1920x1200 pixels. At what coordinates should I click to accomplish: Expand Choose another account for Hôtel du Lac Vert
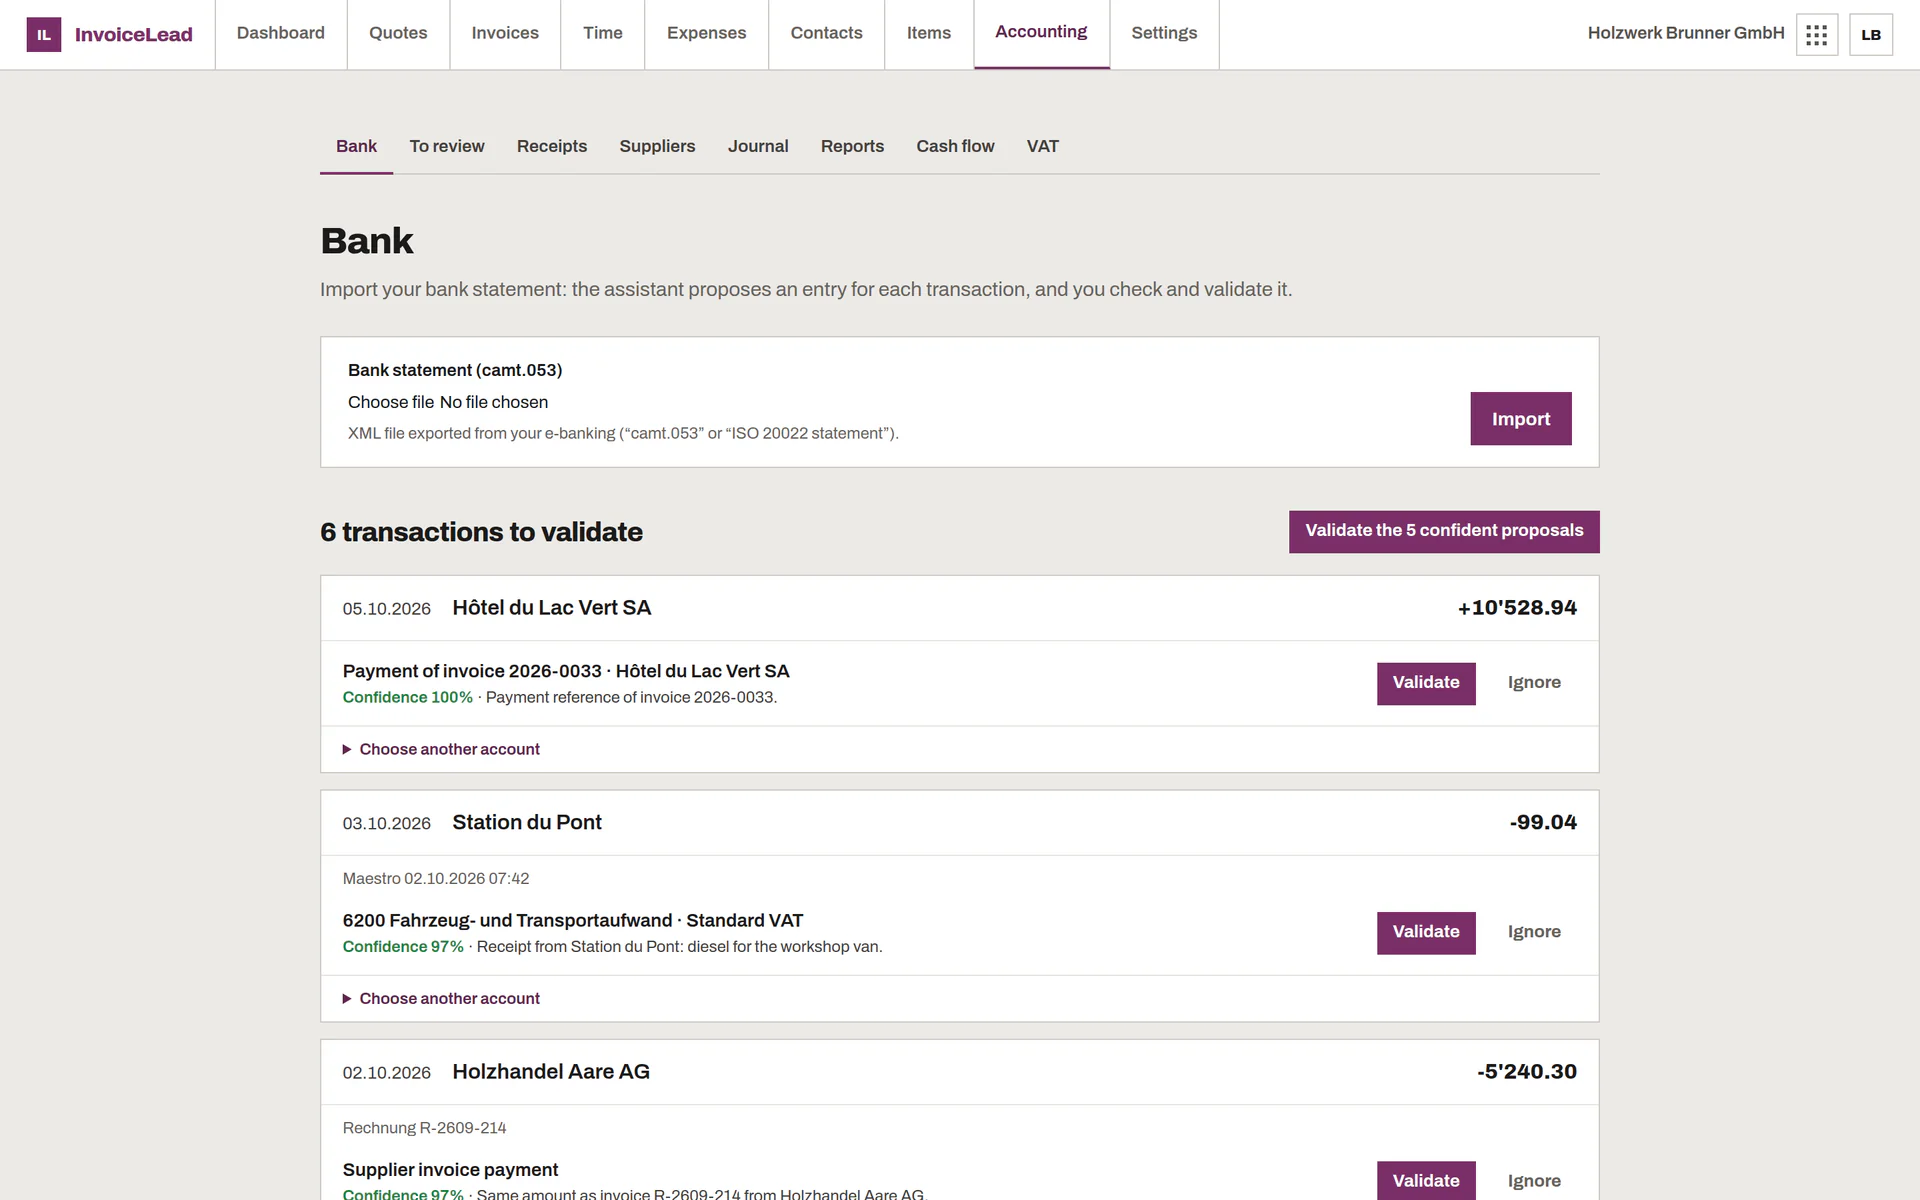(x=441, y=749)
